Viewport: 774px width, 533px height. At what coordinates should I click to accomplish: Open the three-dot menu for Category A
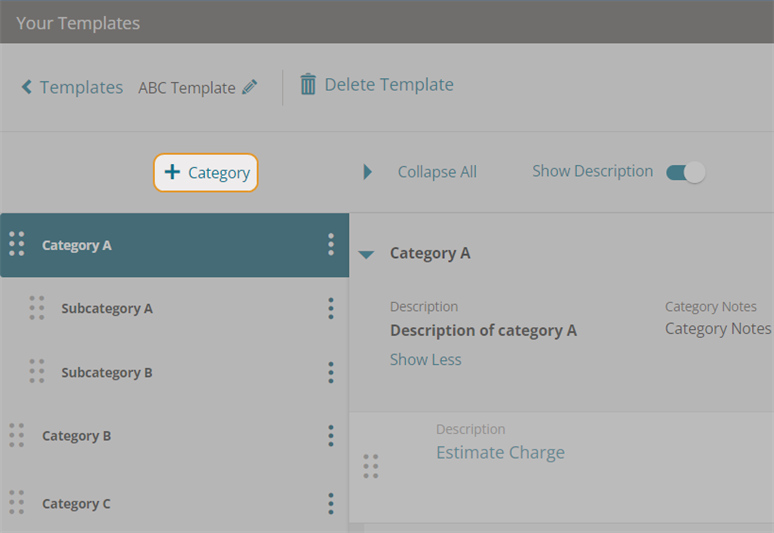click(331, 245)
